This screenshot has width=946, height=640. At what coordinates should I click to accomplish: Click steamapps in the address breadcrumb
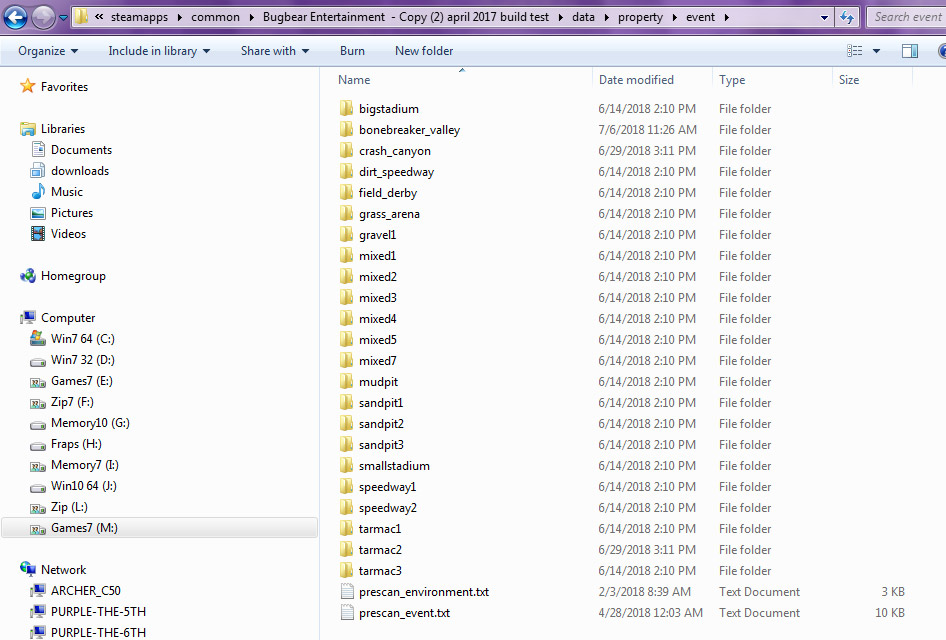point(139,17)
